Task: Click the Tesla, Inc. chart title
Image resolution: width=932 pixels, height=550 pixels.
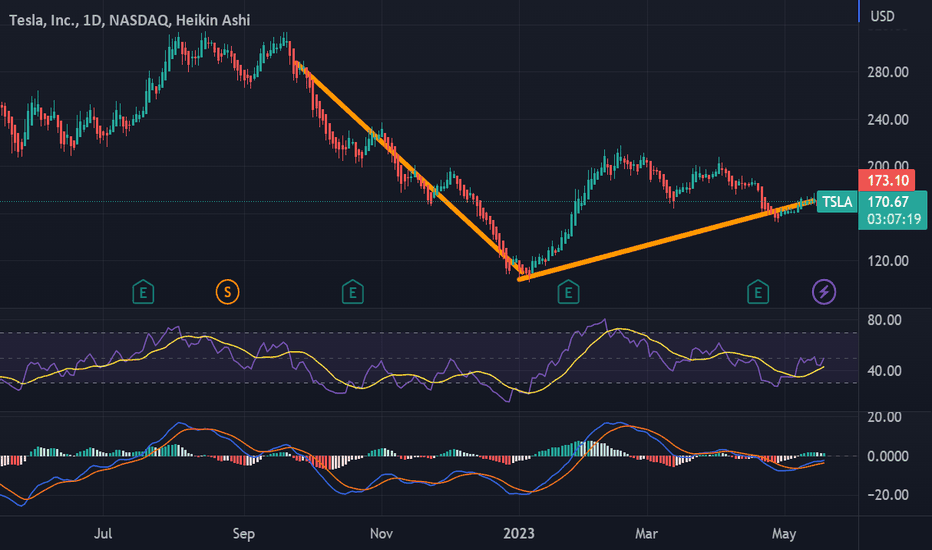Action: [x=130, y=20]
